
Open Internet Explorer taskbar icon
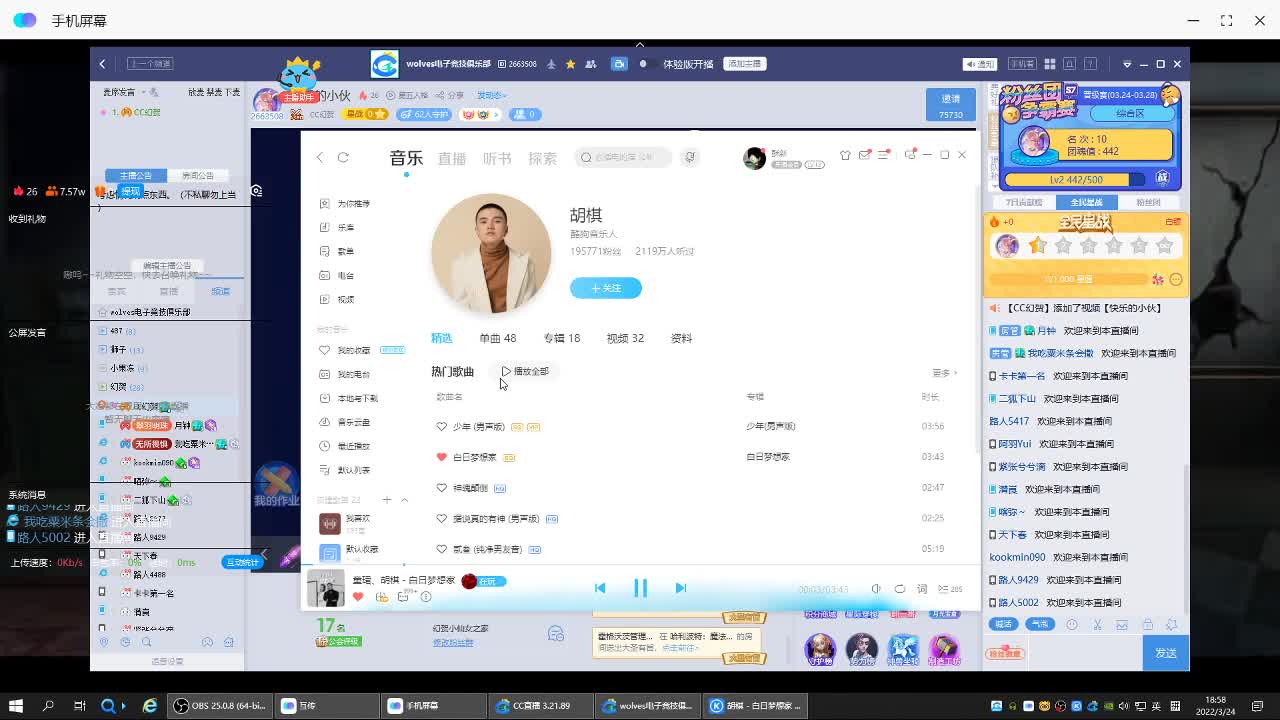(x=150, y=706)
